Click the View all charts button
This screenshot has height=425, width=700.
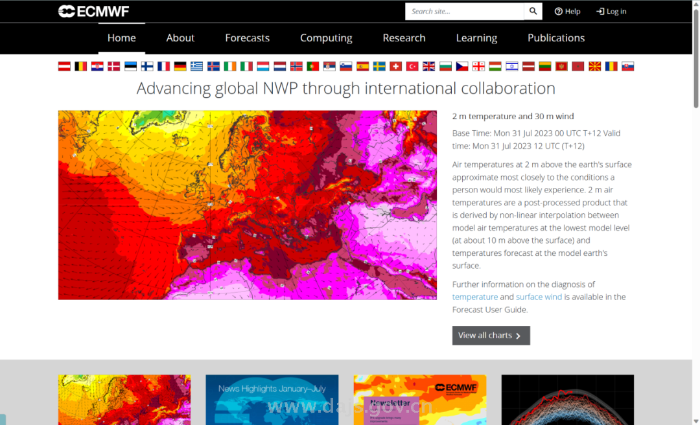(x=491, y=335)
